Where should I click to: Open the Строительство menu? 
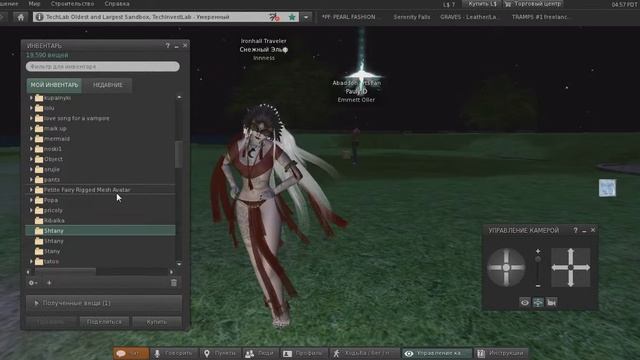pos(72,4)
